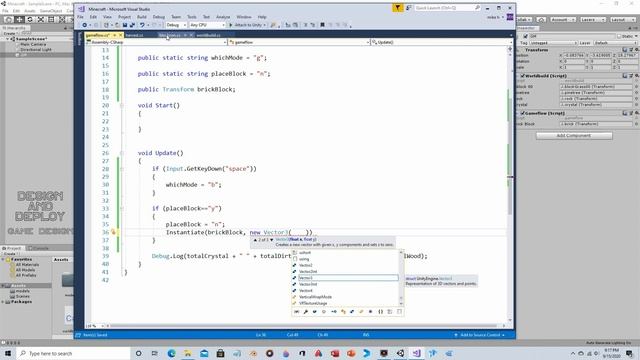Viewport: 640px width, 360px height.
Task: Select Vector3 in the IntelliSense list
Action: coord(348,278)
